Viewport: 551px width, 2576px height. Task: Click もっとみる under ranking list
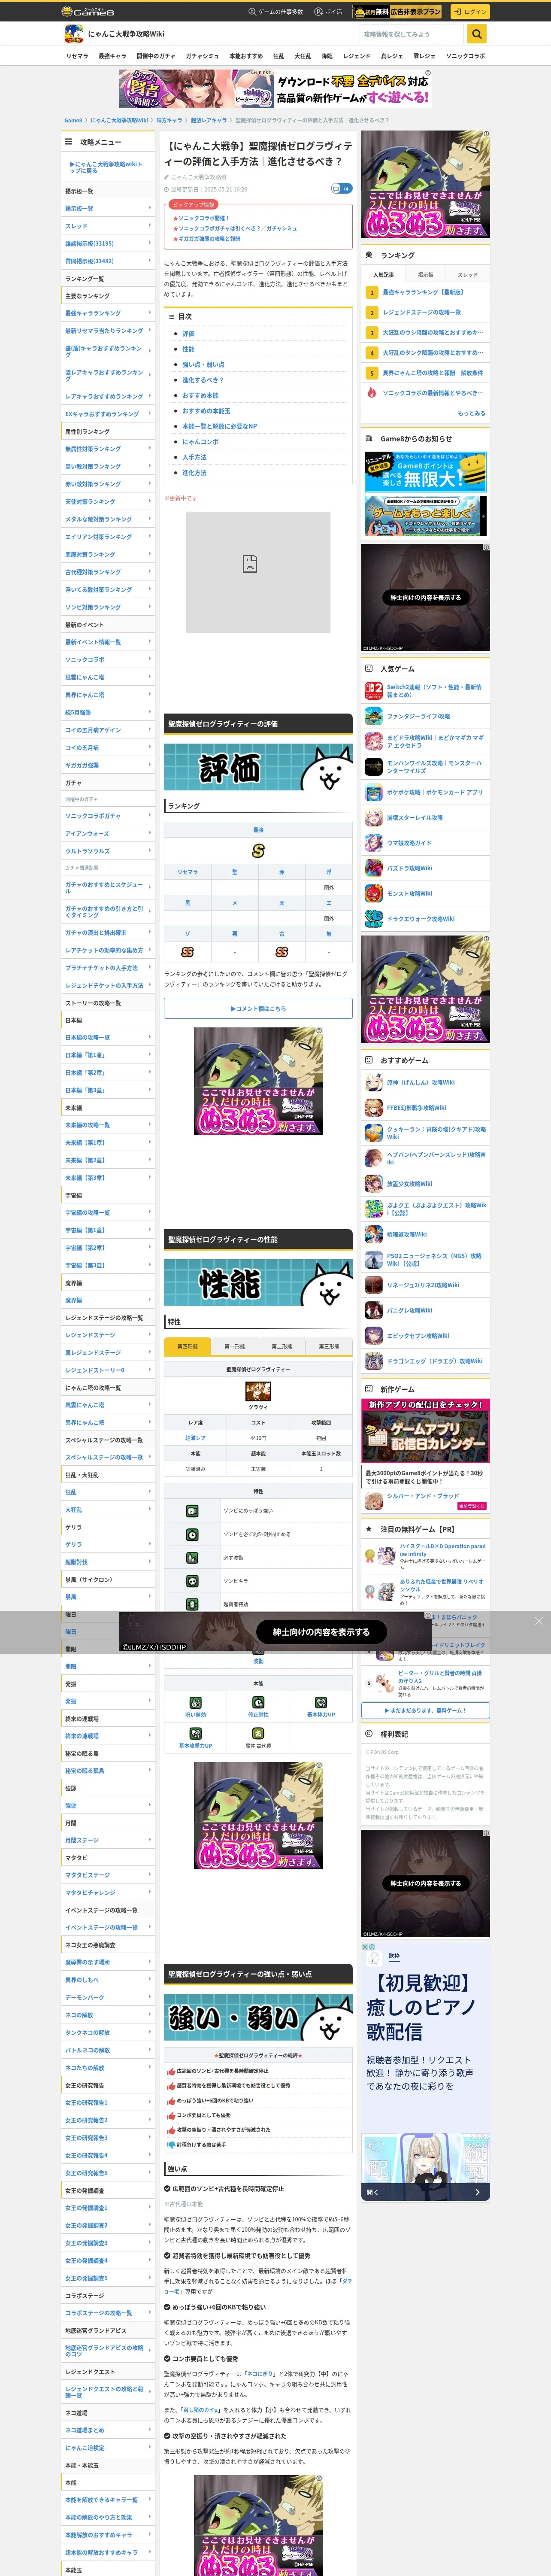point(471,413)
